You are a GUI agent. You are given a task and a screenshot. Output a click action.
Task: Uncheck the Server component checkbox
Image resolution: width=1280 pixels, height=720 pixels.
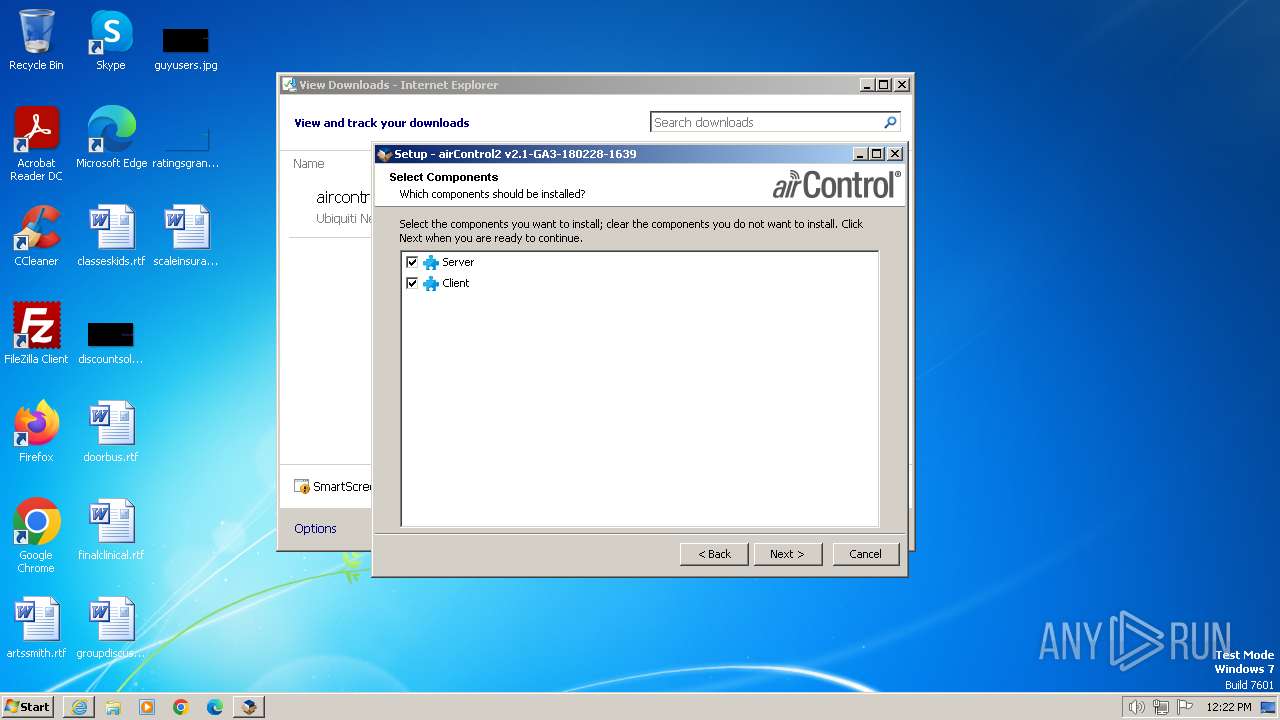coord(412,262)
